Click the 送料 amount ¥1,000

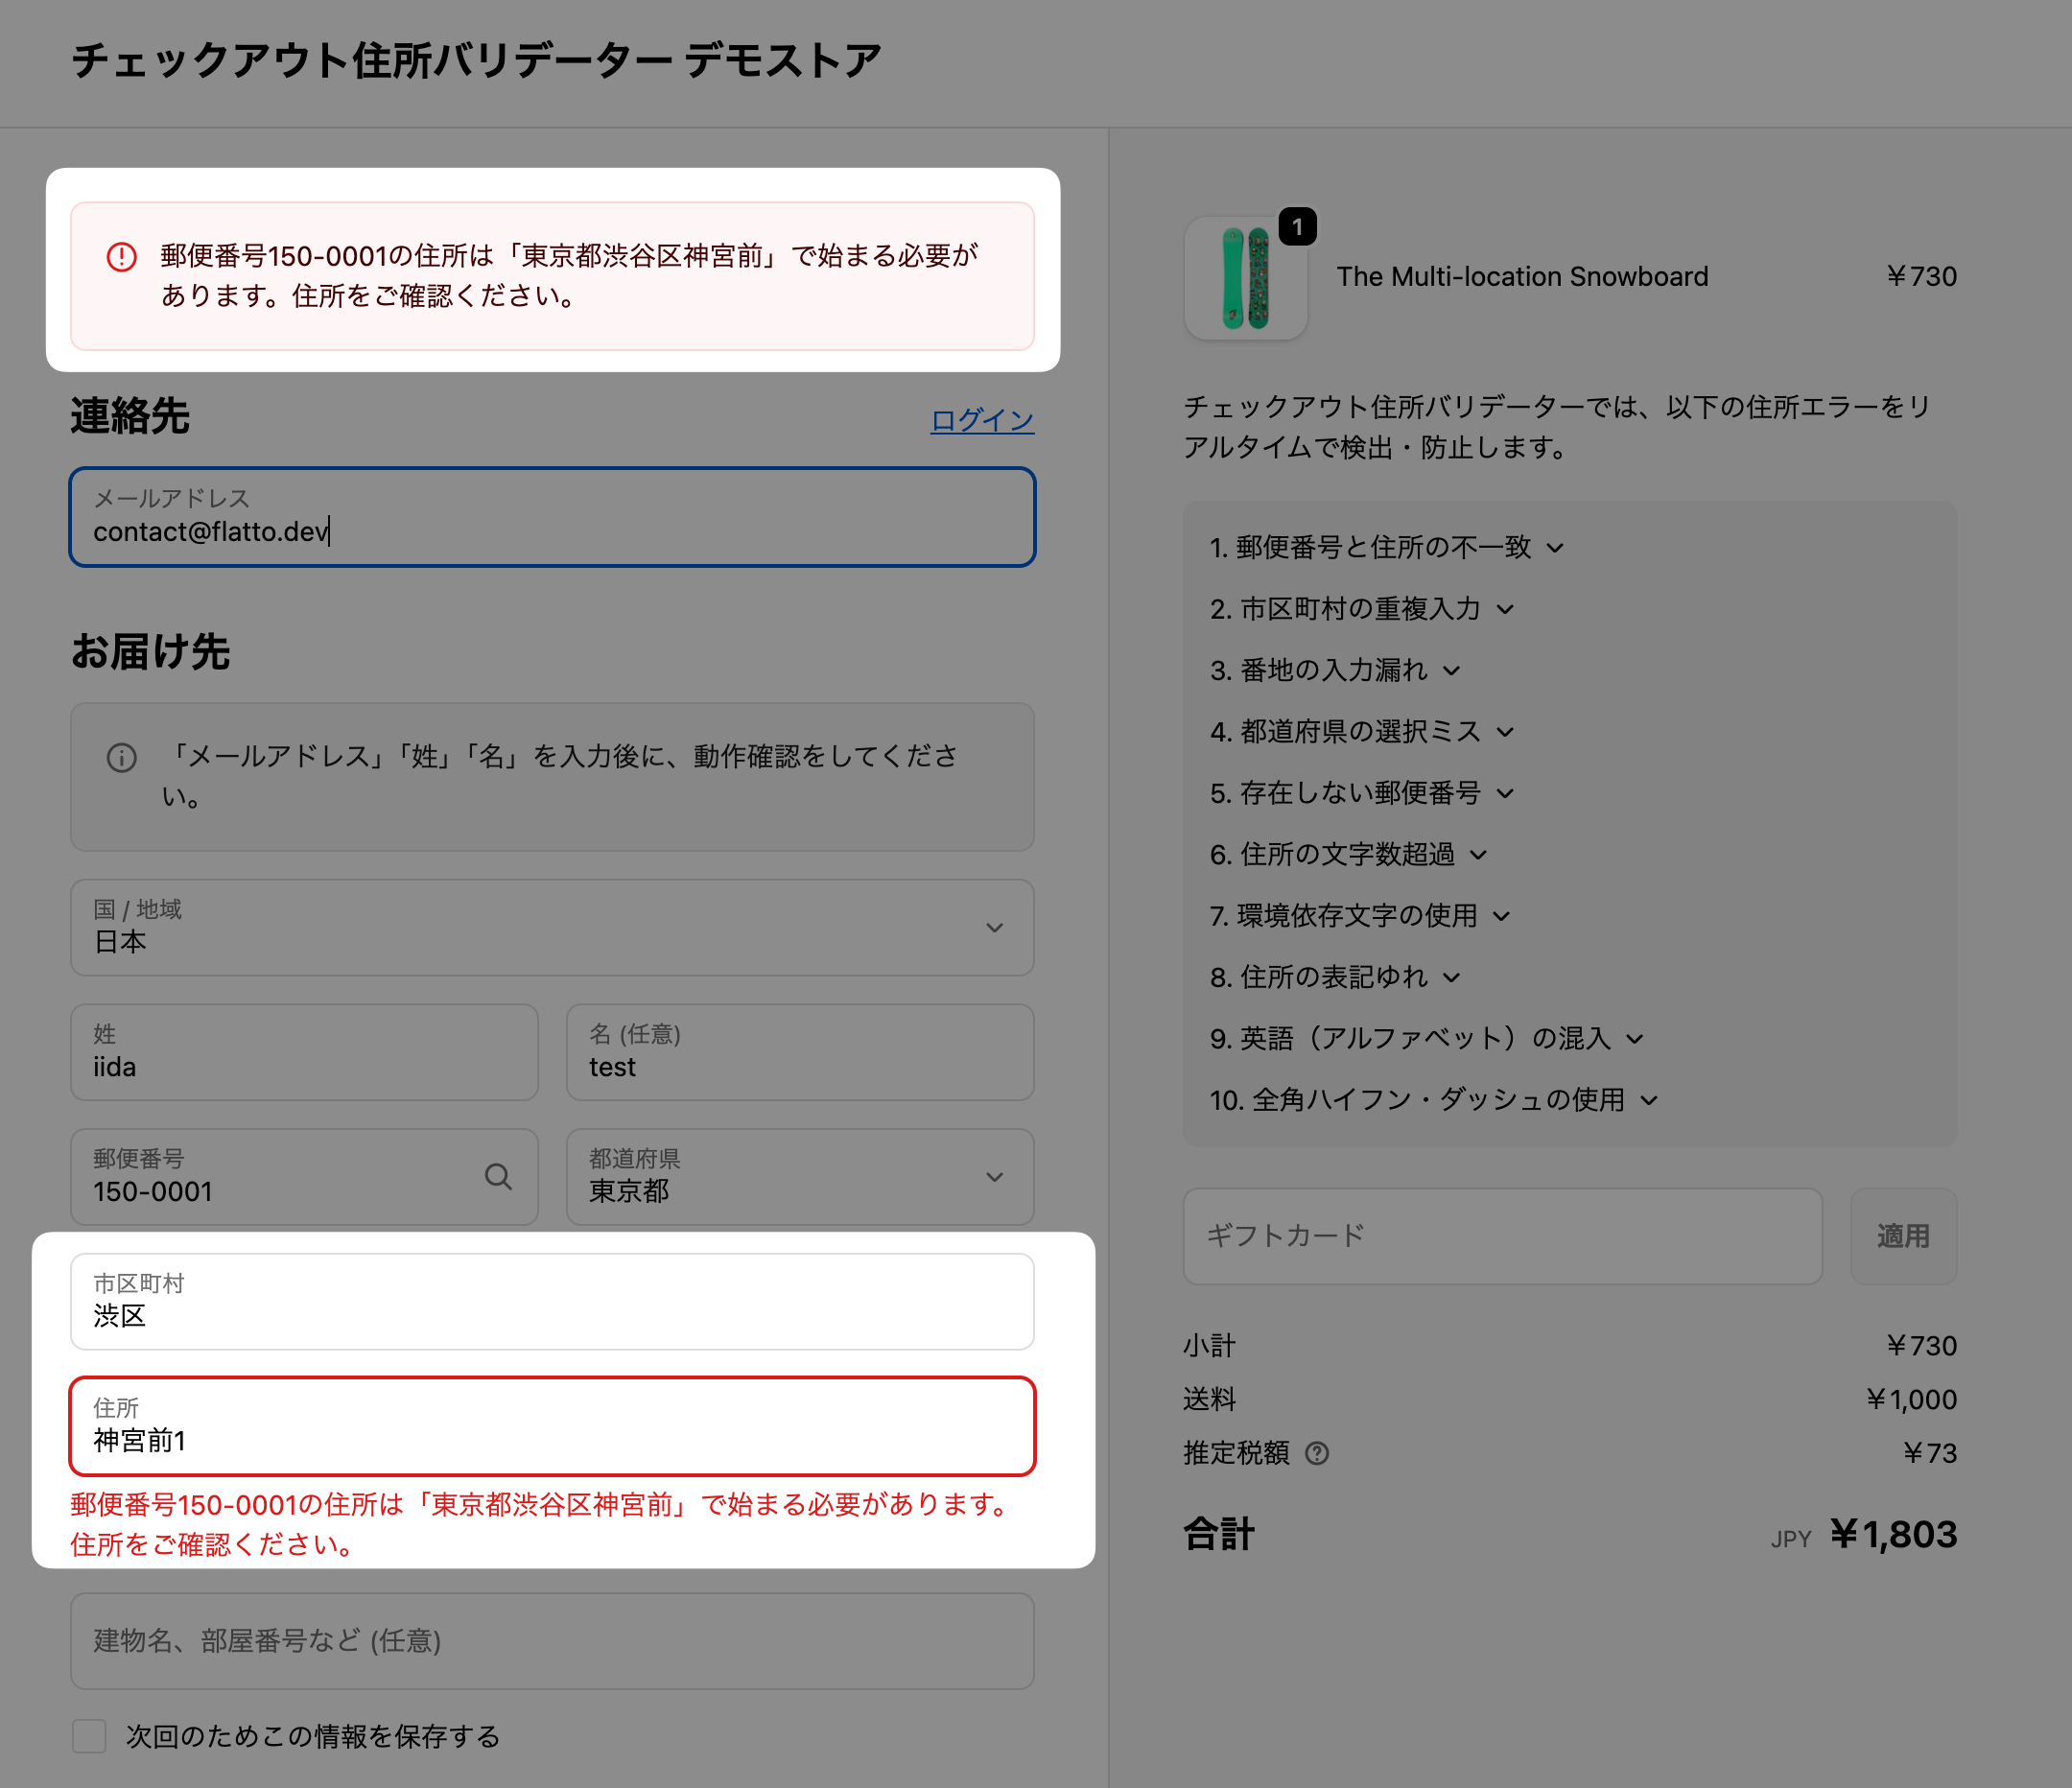coord(1911,1399)
